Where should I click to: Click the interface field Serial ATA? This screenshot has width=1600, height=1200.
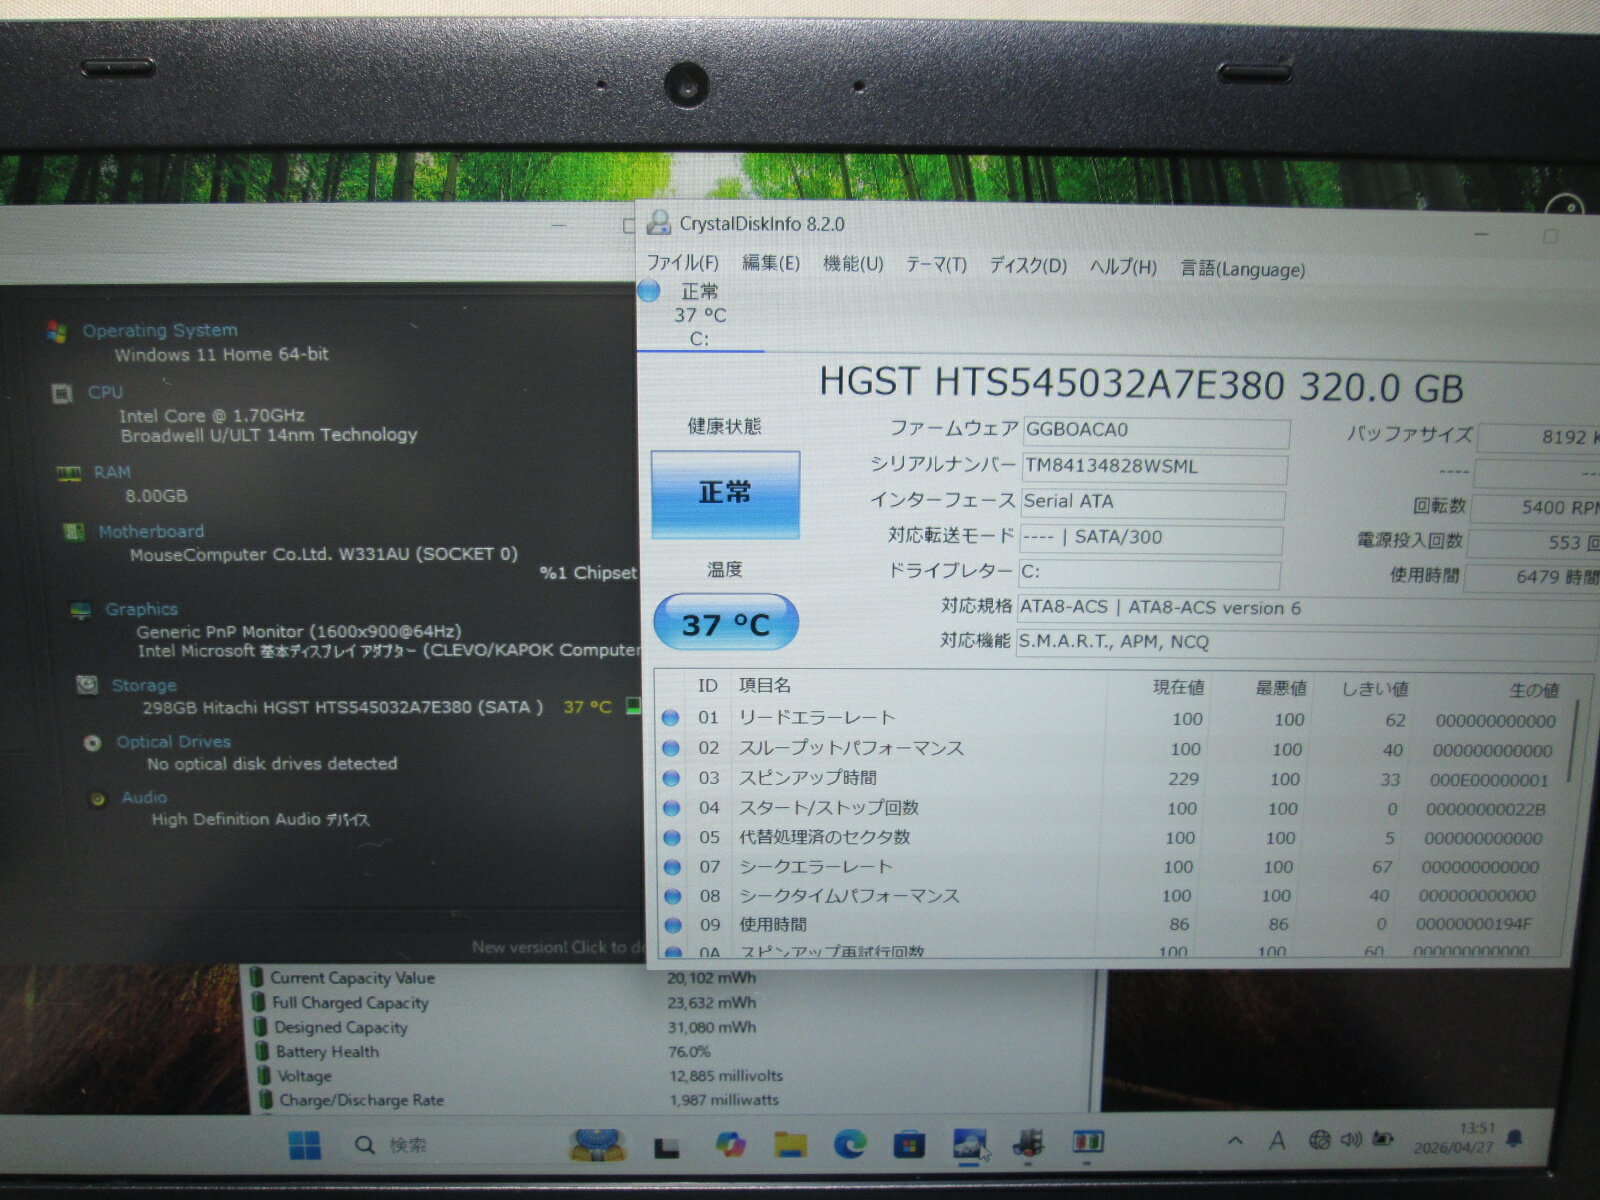[x=1152, y=503]
